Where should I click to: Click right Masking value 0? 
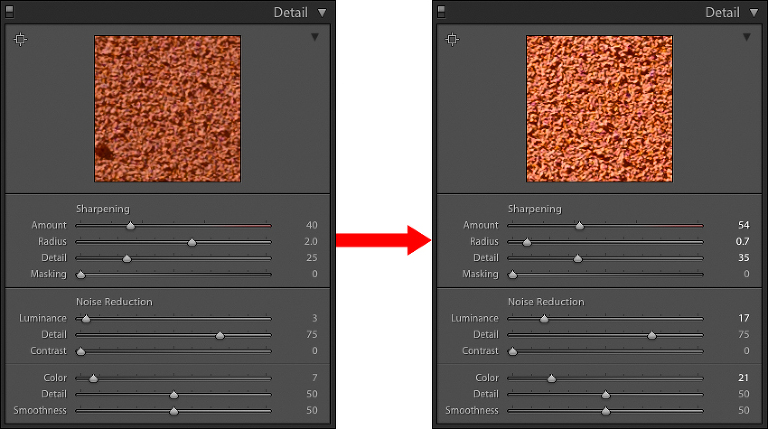[x=746, y=274]
